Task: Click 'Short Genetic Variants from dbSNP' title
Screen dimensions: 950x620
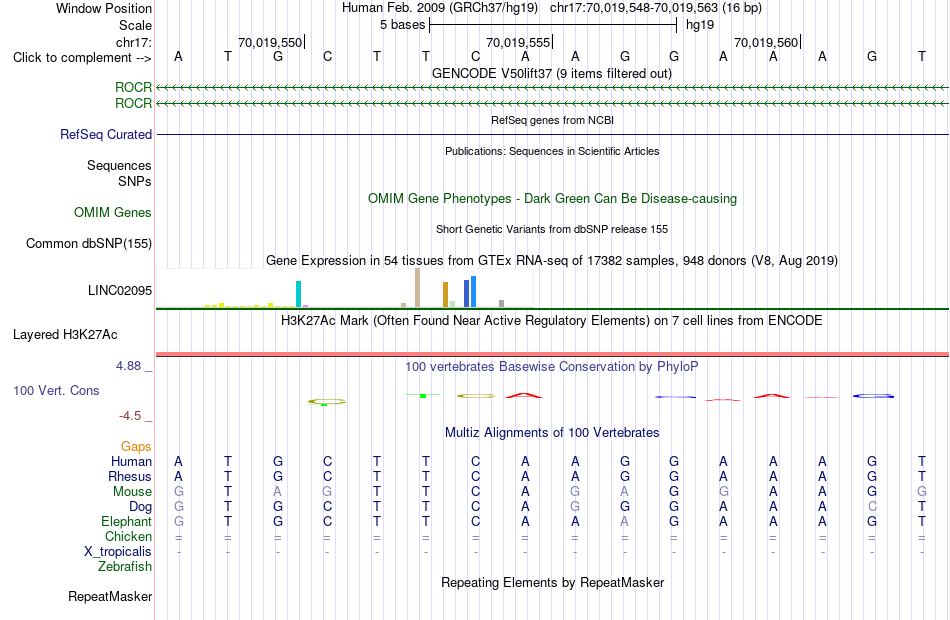Action: coord(552,230)
